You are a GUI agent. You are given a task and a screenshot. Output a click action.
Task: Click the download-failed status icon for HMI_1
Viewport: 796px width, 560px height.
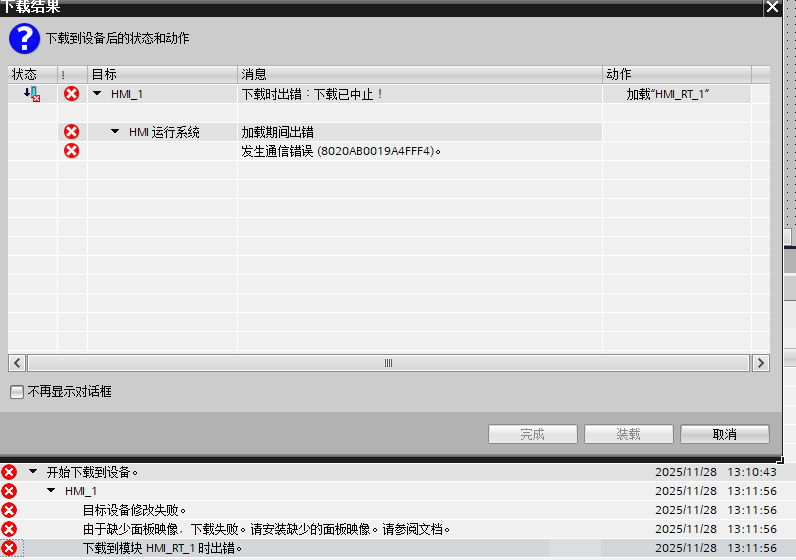click(32, 94)
